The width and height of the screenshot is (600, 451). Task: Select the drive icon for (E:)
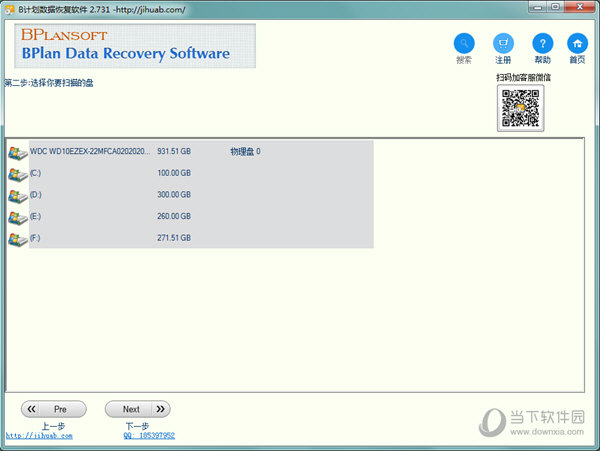tap(17, 218)
